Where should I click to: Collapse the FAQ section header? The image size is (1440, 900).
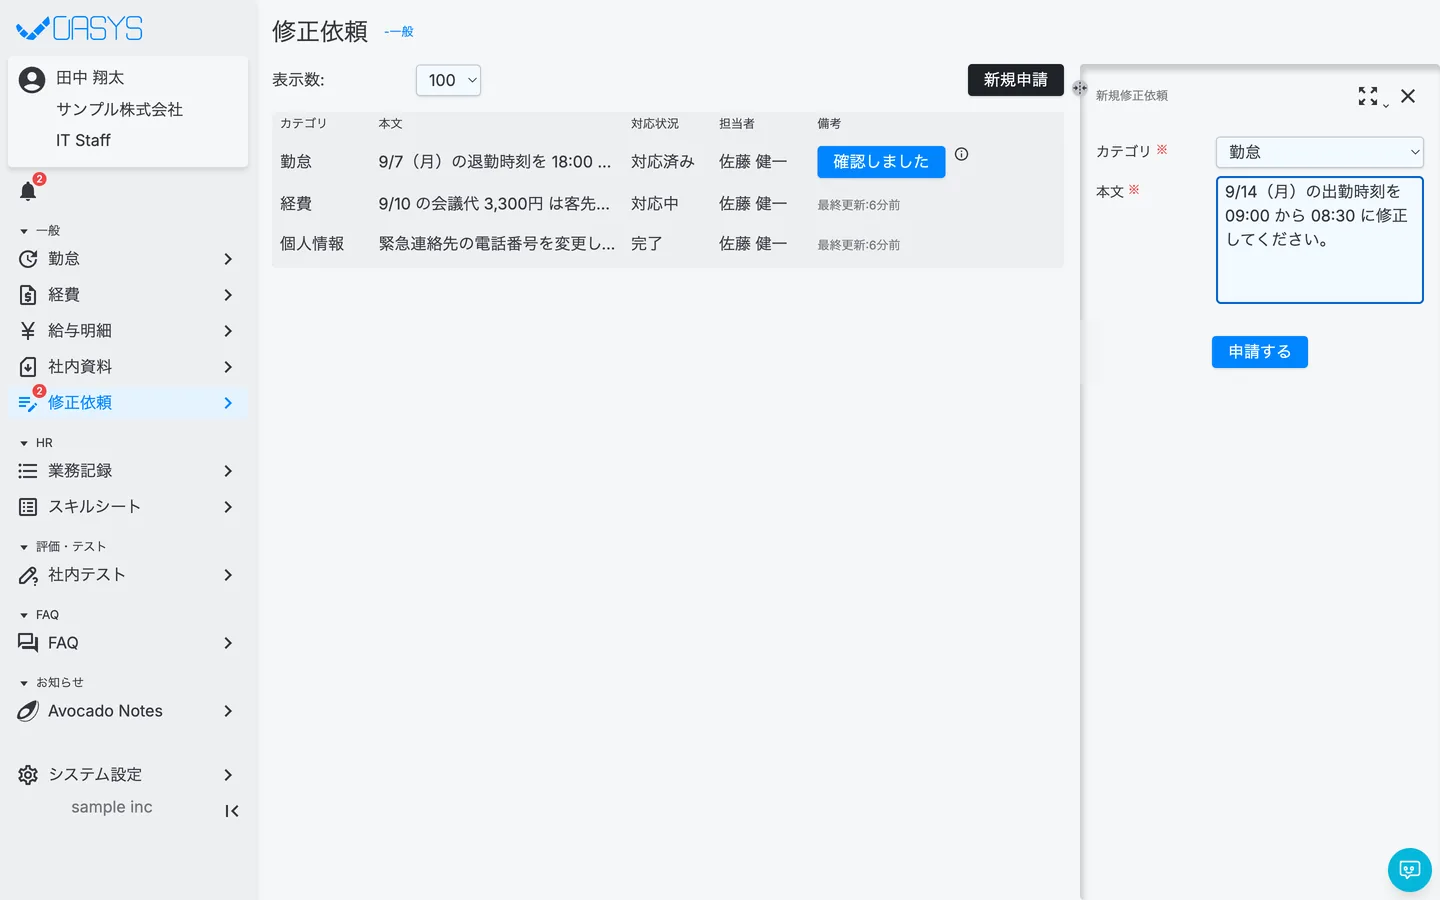39,615
